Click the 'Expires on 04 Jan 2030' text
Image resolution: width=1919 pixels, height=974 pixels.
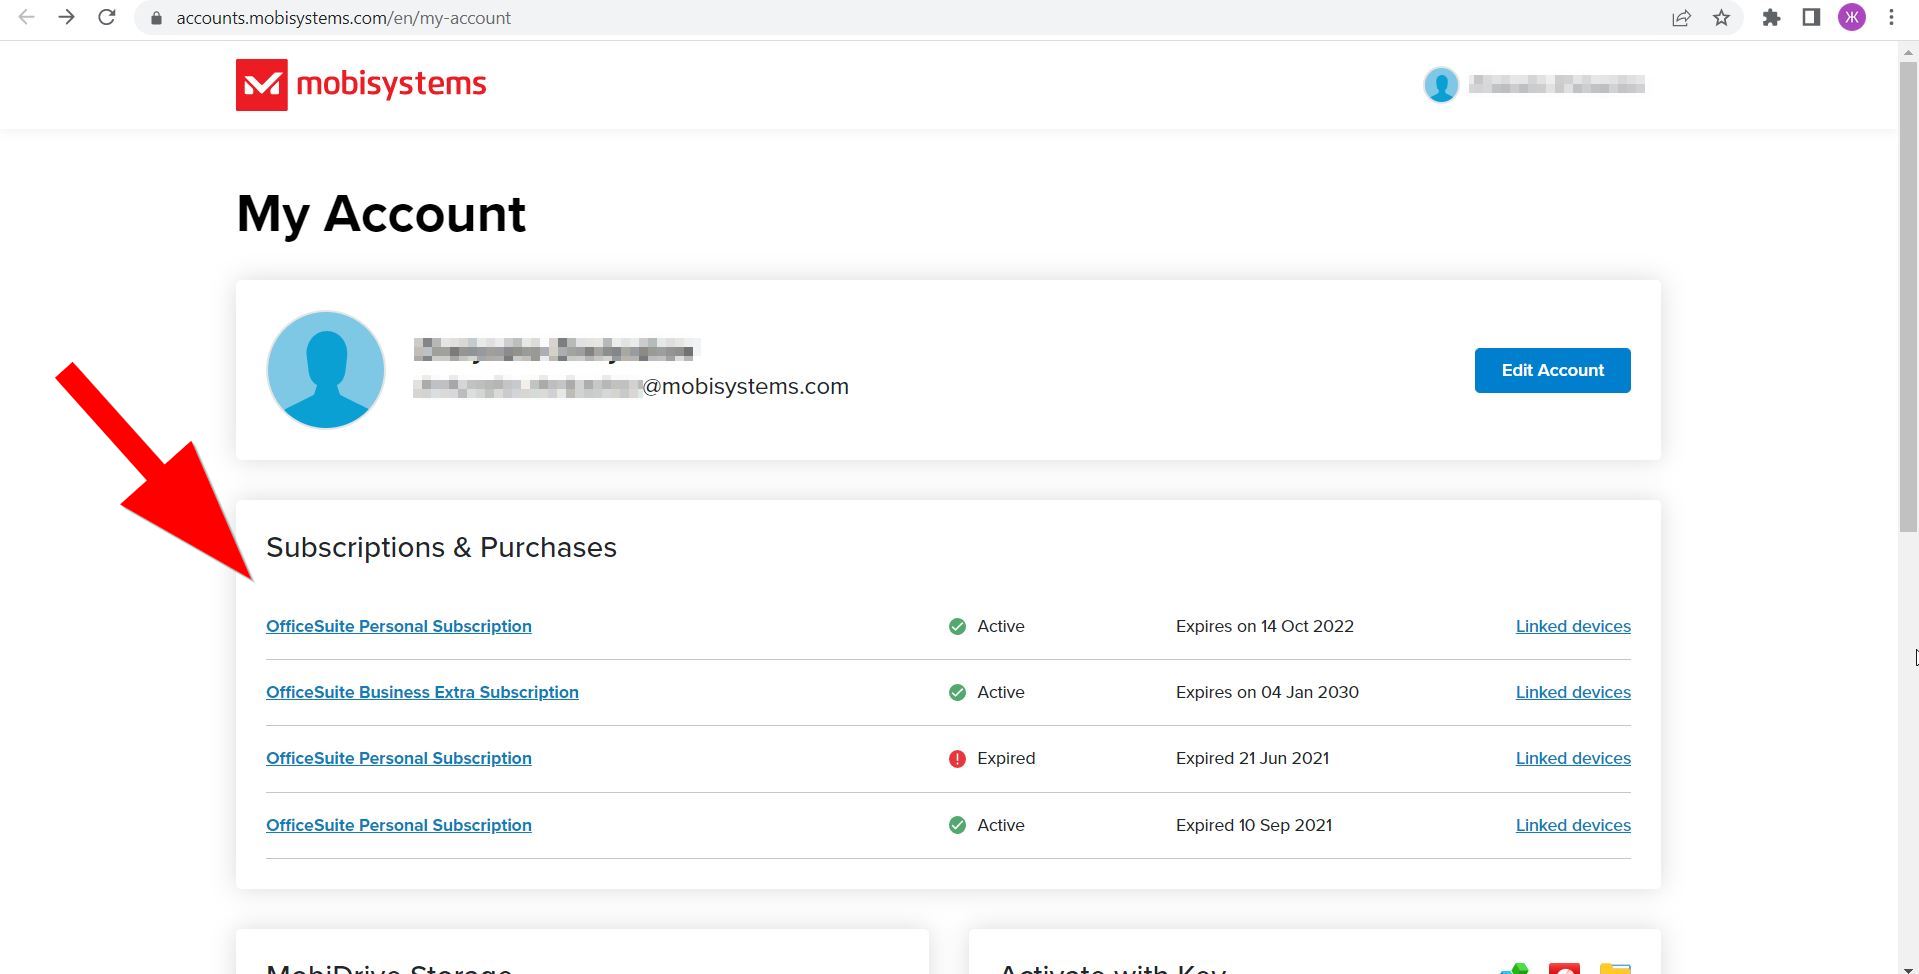(1267, 692)
